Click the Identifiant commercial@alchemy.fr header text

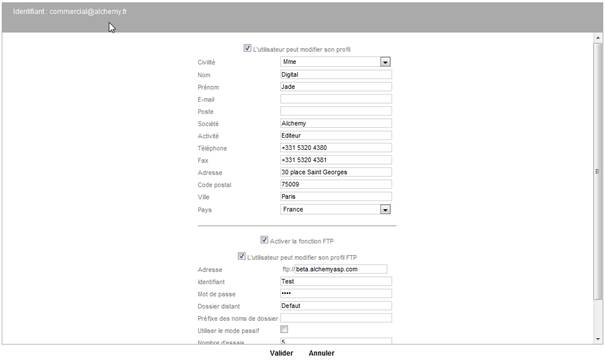click(x=70, y=12)
